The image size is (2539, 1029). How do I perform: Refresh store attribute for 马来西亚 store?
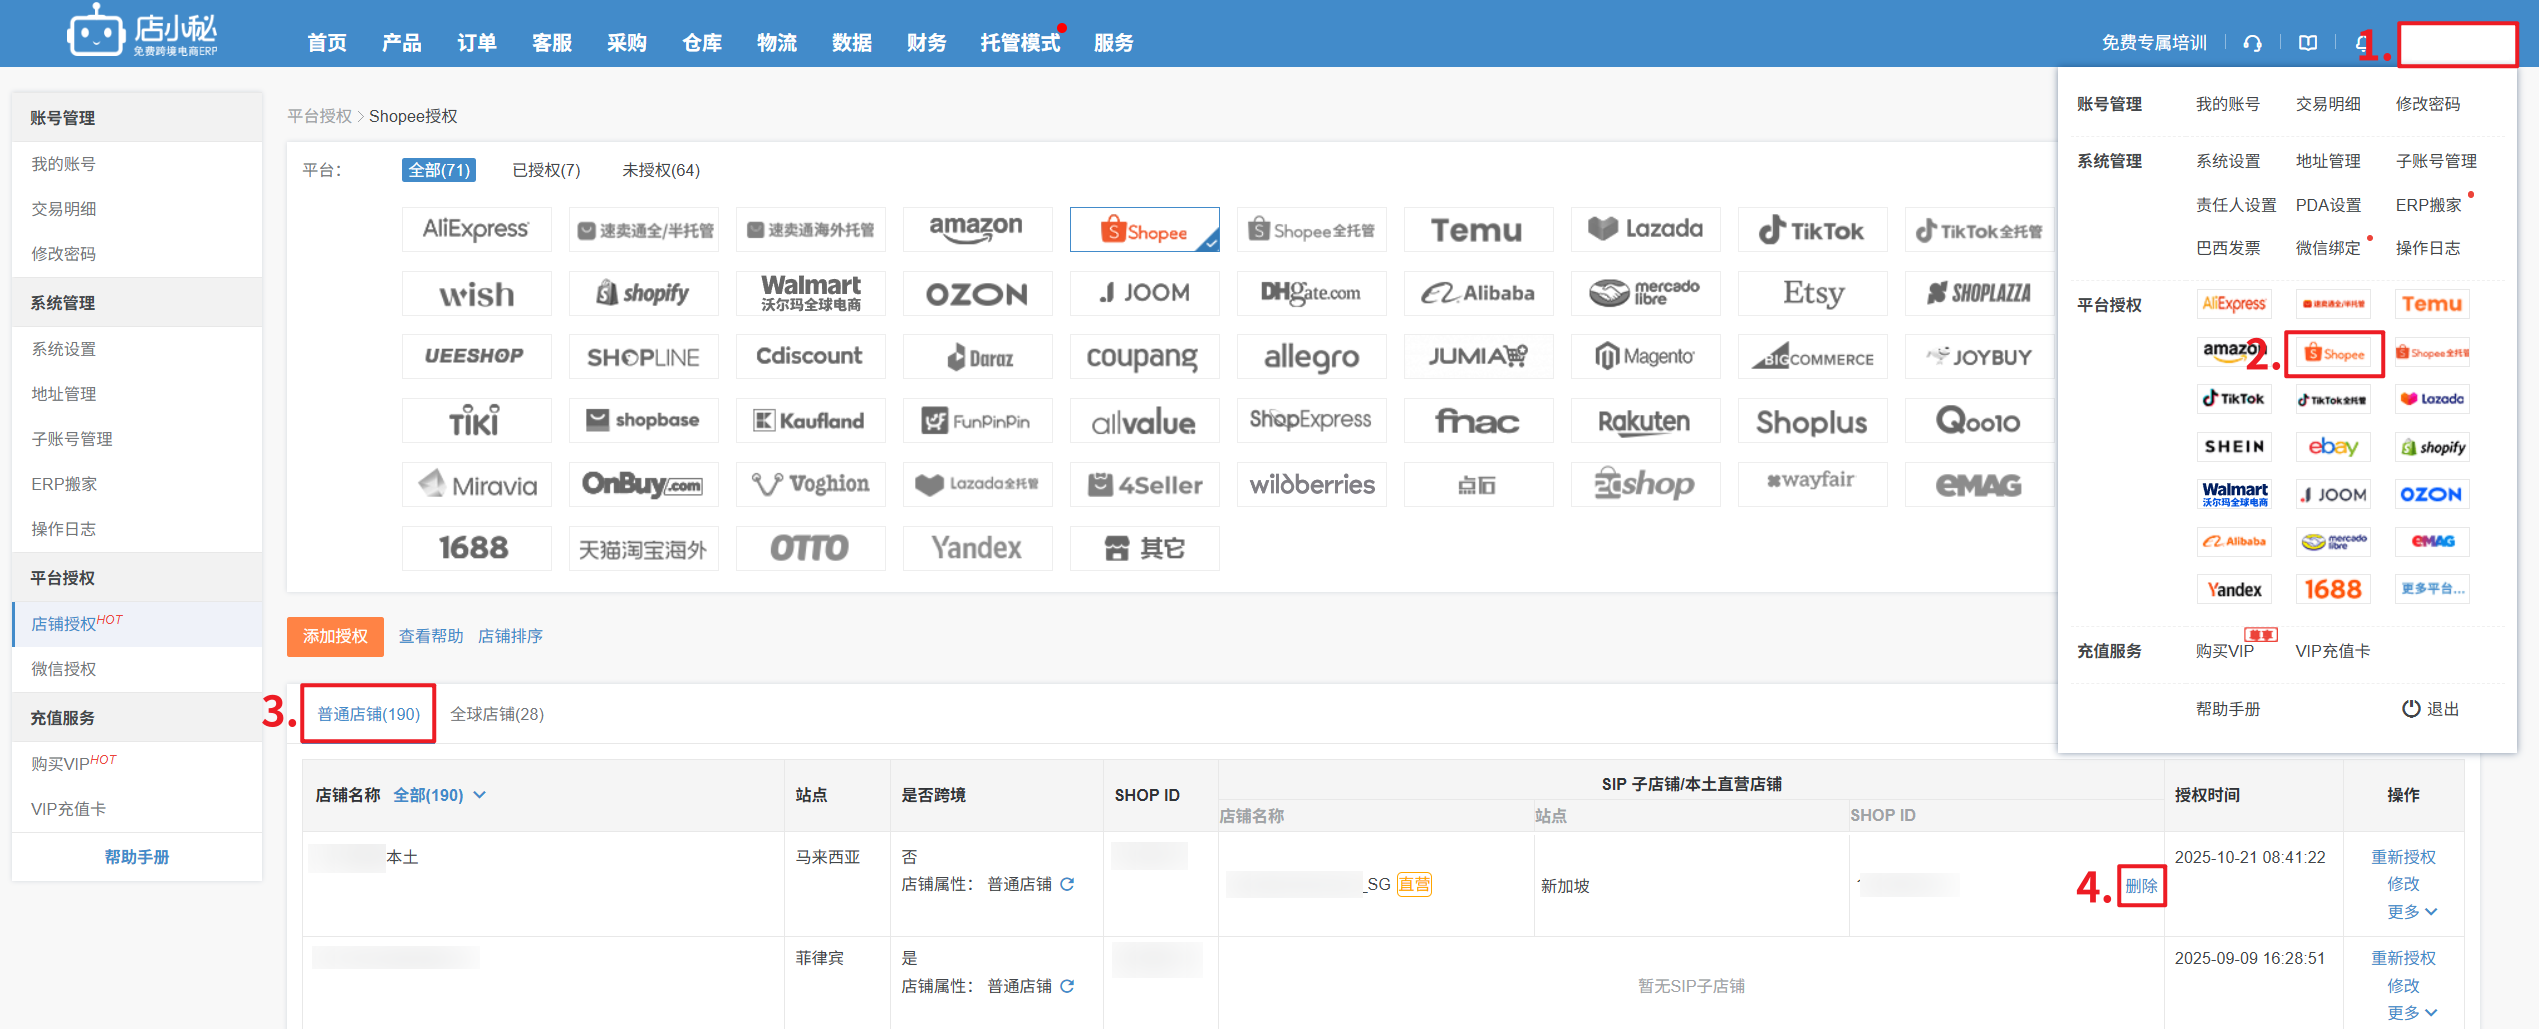coord(1067,884)
